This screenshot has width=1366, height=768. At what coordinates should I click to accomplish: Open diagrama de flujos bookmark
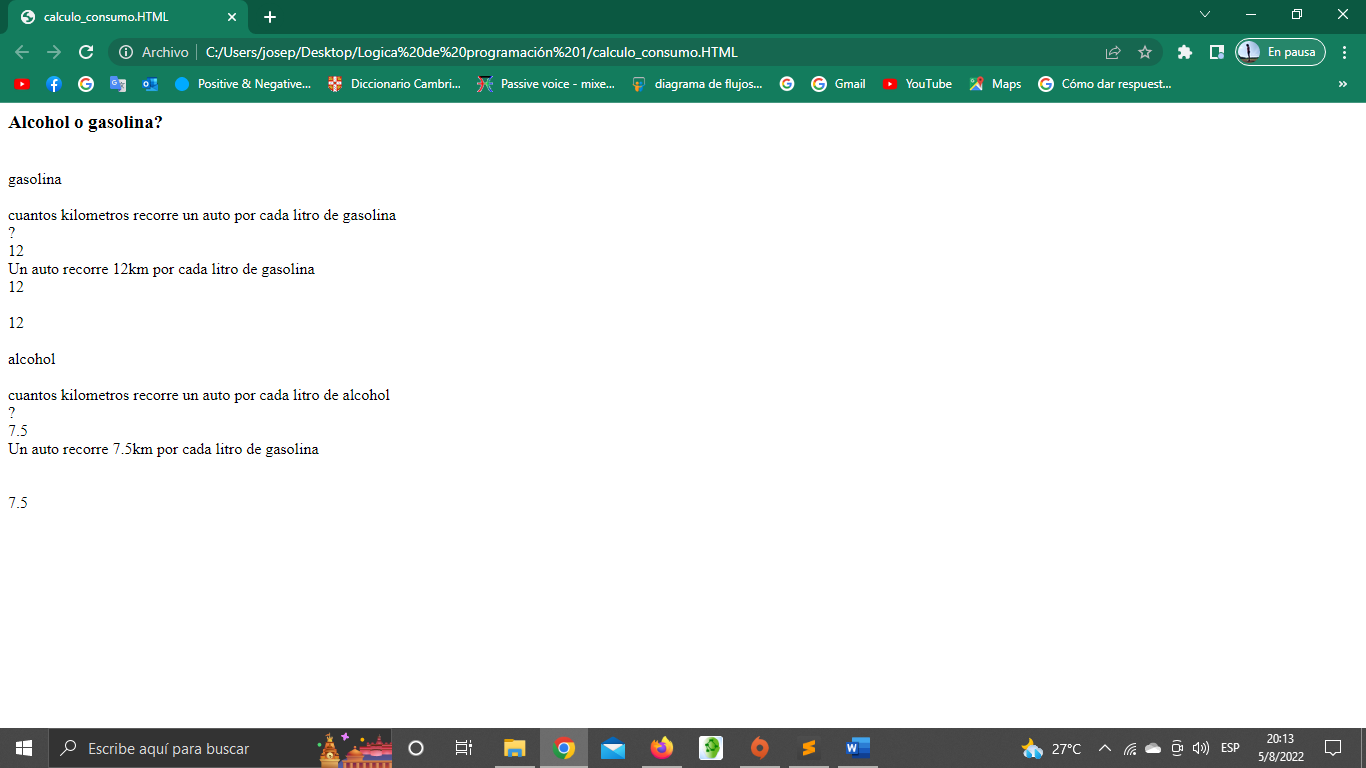(697, 84)
